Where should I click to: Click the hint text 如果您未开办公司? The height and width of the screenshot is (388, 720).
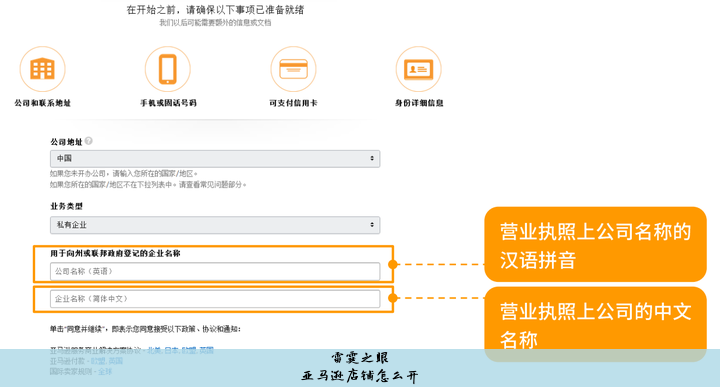coord(124,174)
